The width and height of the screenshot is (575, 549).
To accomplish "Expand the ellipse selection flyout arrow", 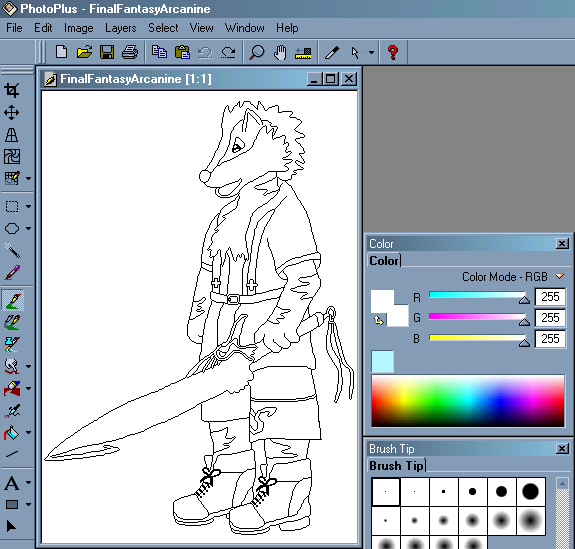I will click(29, 229).
